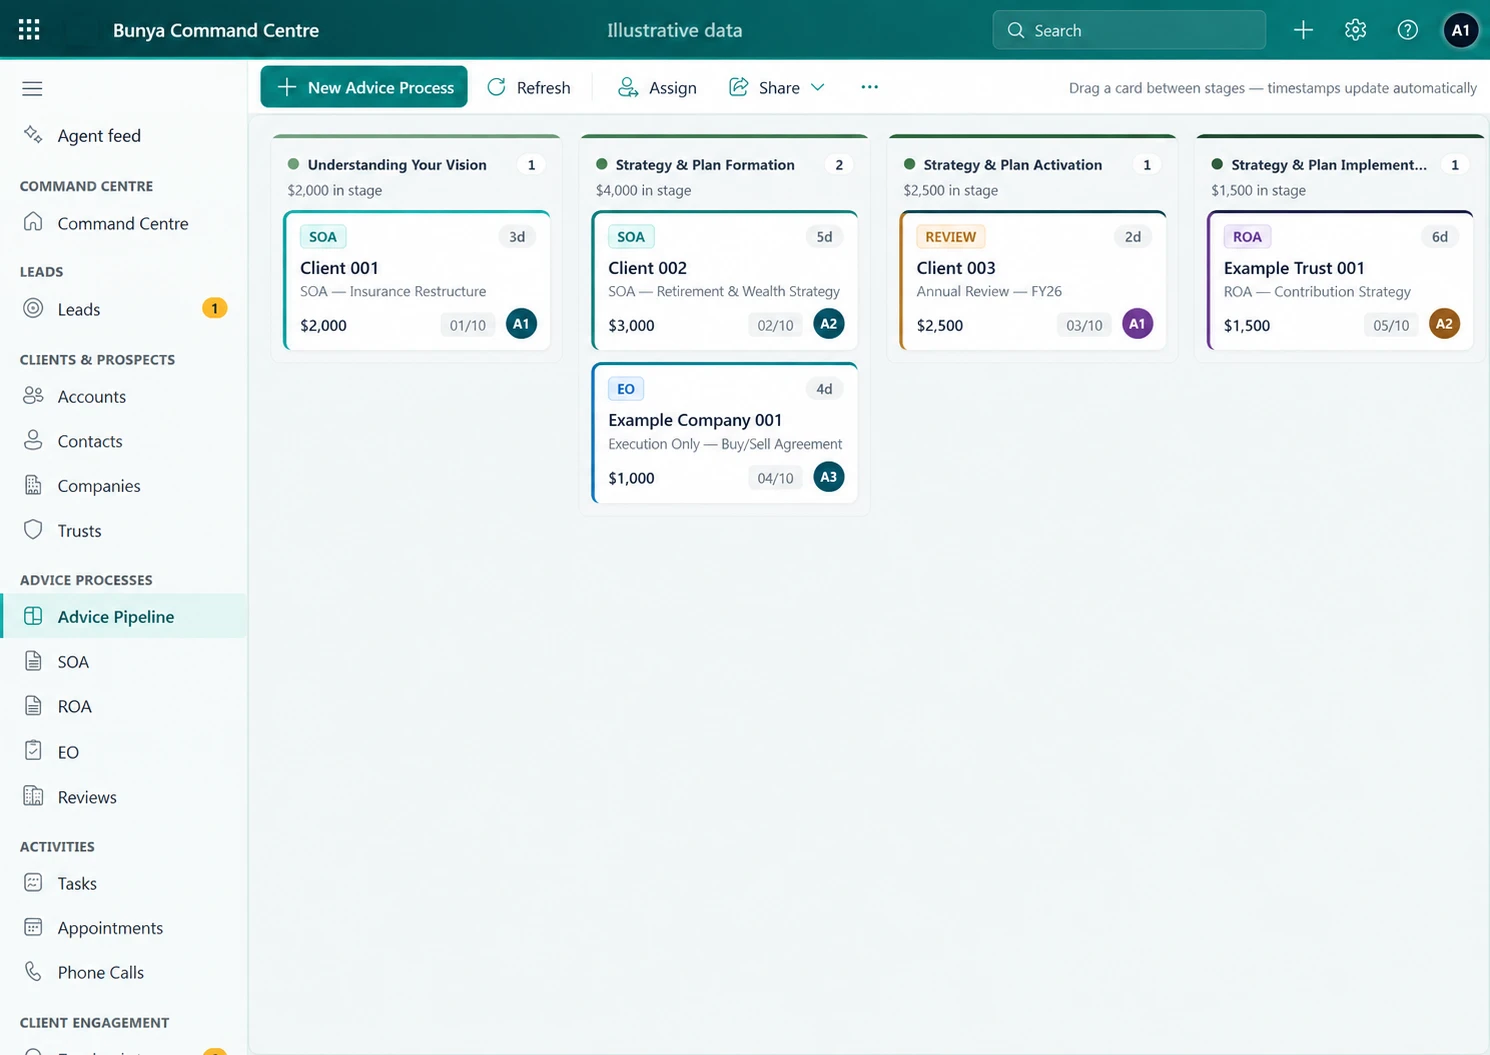Open the Example Company 001 card
The width and height of the screenshot is (1490, 1055).
point(725,432)
